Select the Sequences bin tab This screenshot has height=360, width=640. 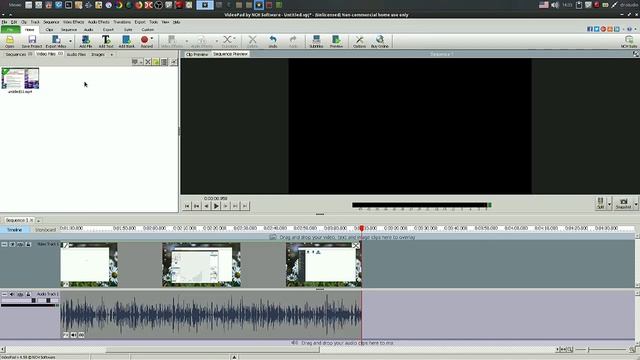point(18,54)
